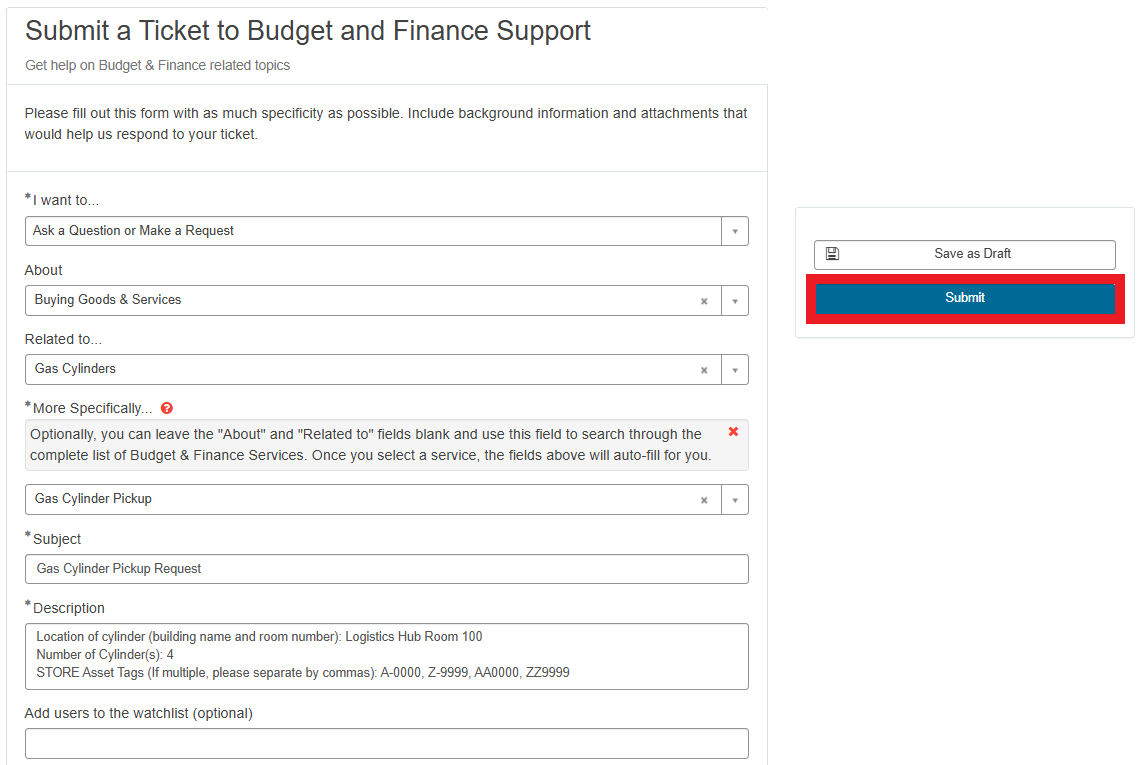Click into the Description text area
The image size is (1143, 765).
(386, 656)
